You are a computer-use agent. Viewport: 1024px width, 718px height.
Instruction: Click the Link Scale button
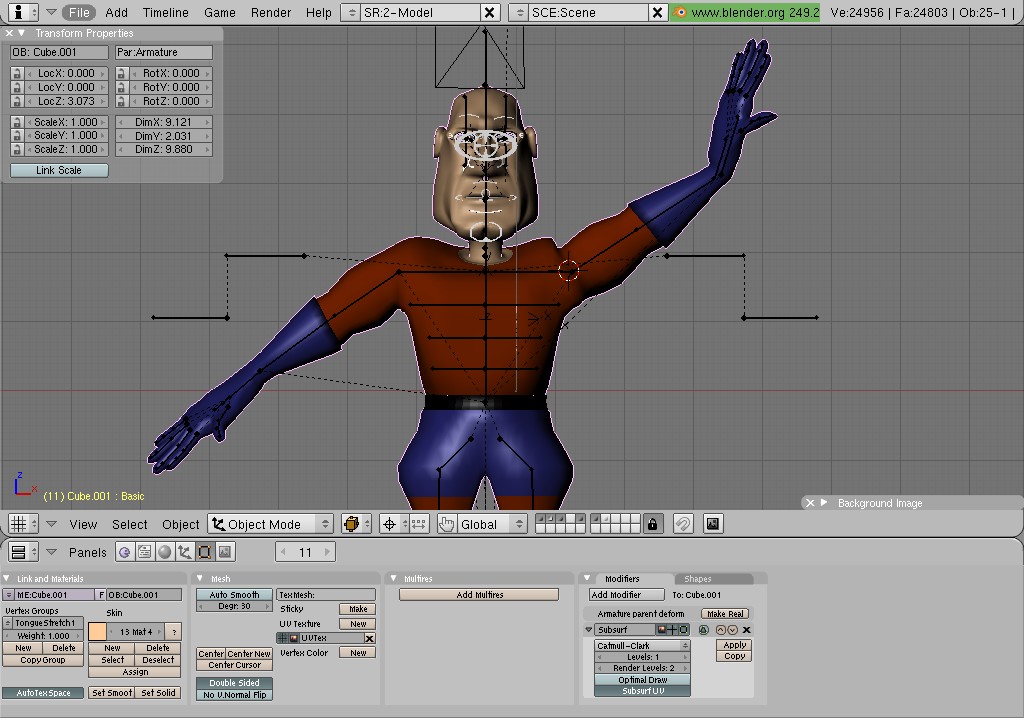(x=59, y=170)
